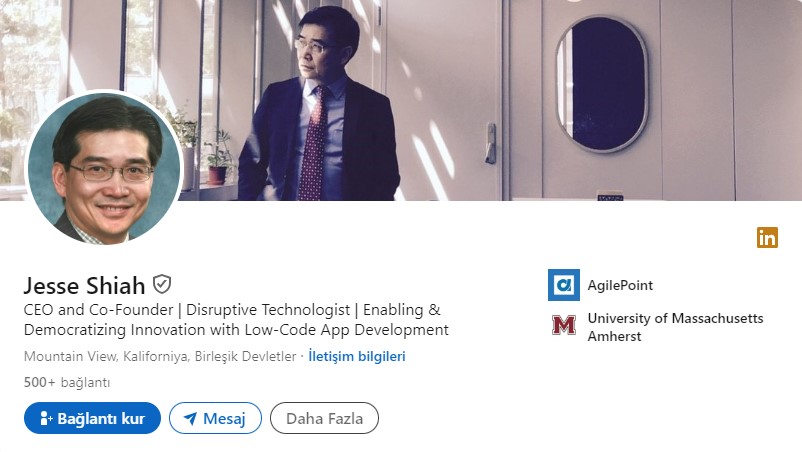This screenshot has width=802, height=452.
Task: Open the AgilePoint company page link
Action: coord(620,285)
